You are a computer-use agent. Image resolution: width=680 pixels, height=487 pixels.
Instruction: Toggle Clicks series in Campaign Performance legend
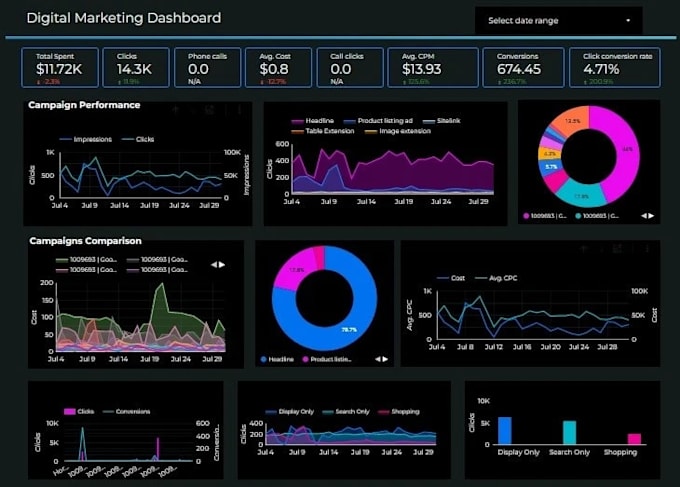(138, 139)
